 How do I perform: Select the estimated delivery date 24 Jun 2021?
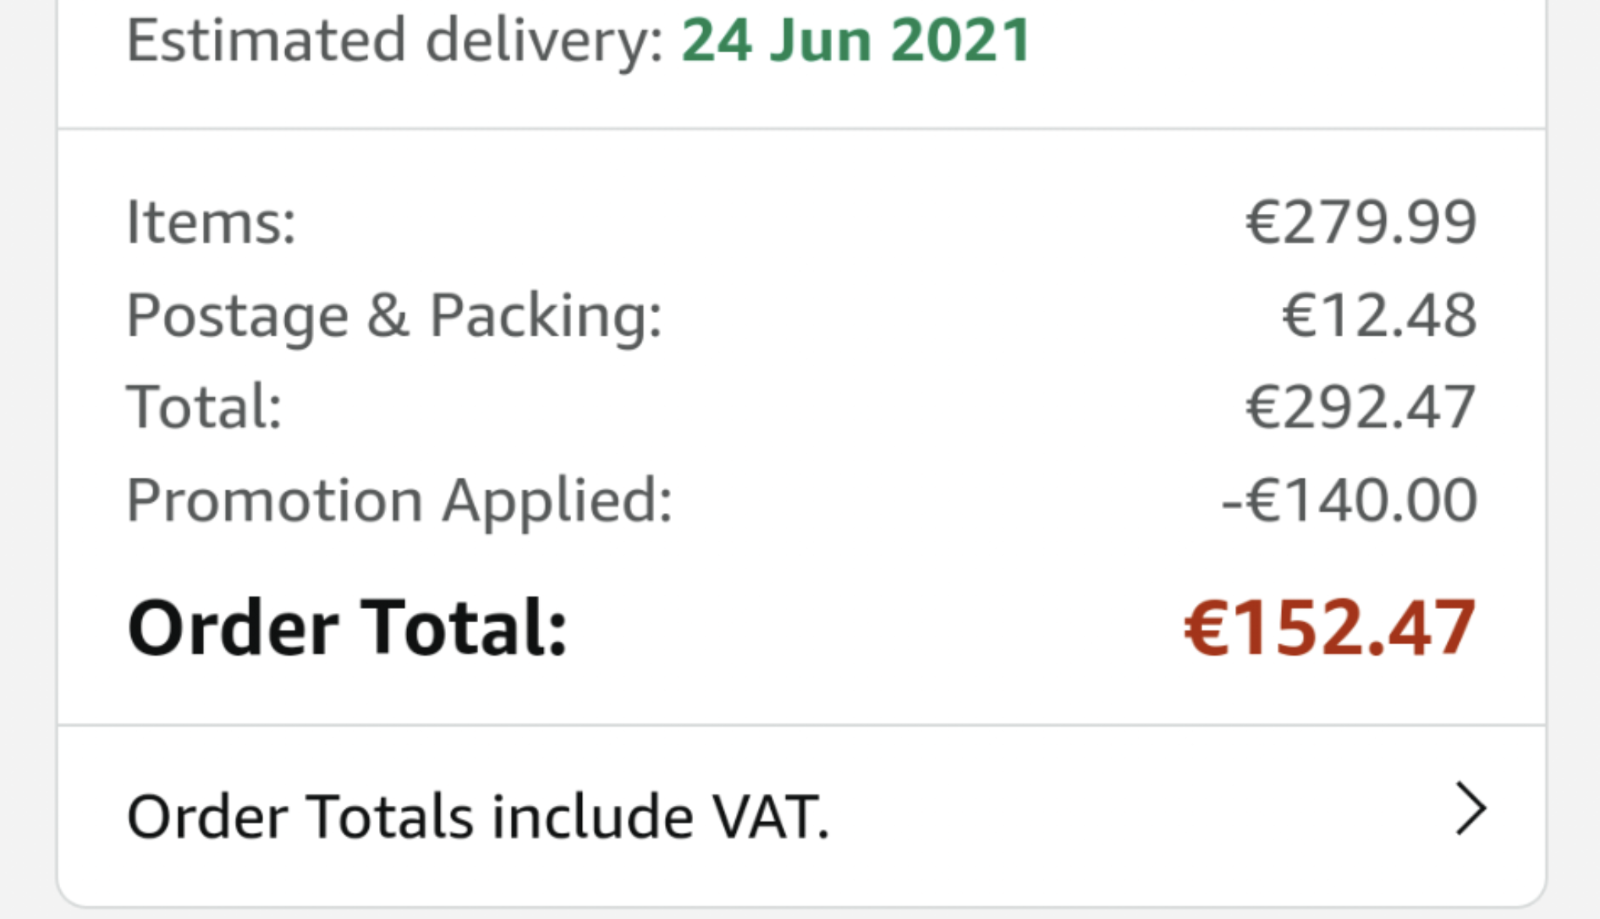tap(857, 40)
